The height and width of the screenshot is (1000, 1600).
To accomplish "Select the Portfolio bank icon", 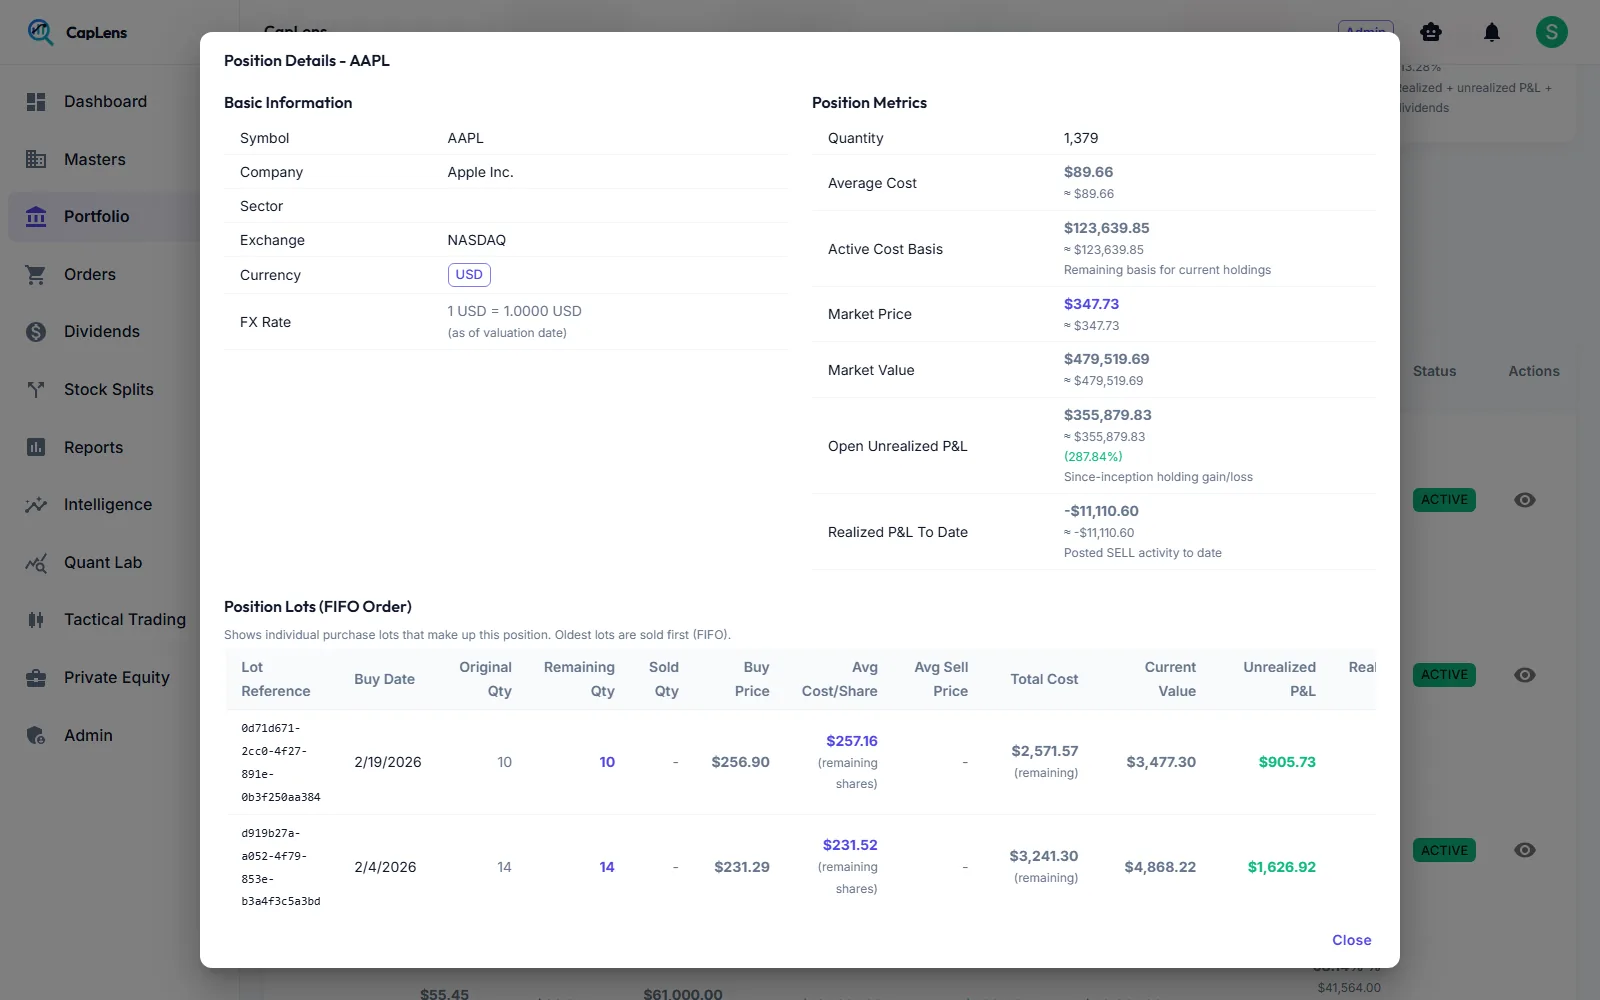I will pos(36,217).
